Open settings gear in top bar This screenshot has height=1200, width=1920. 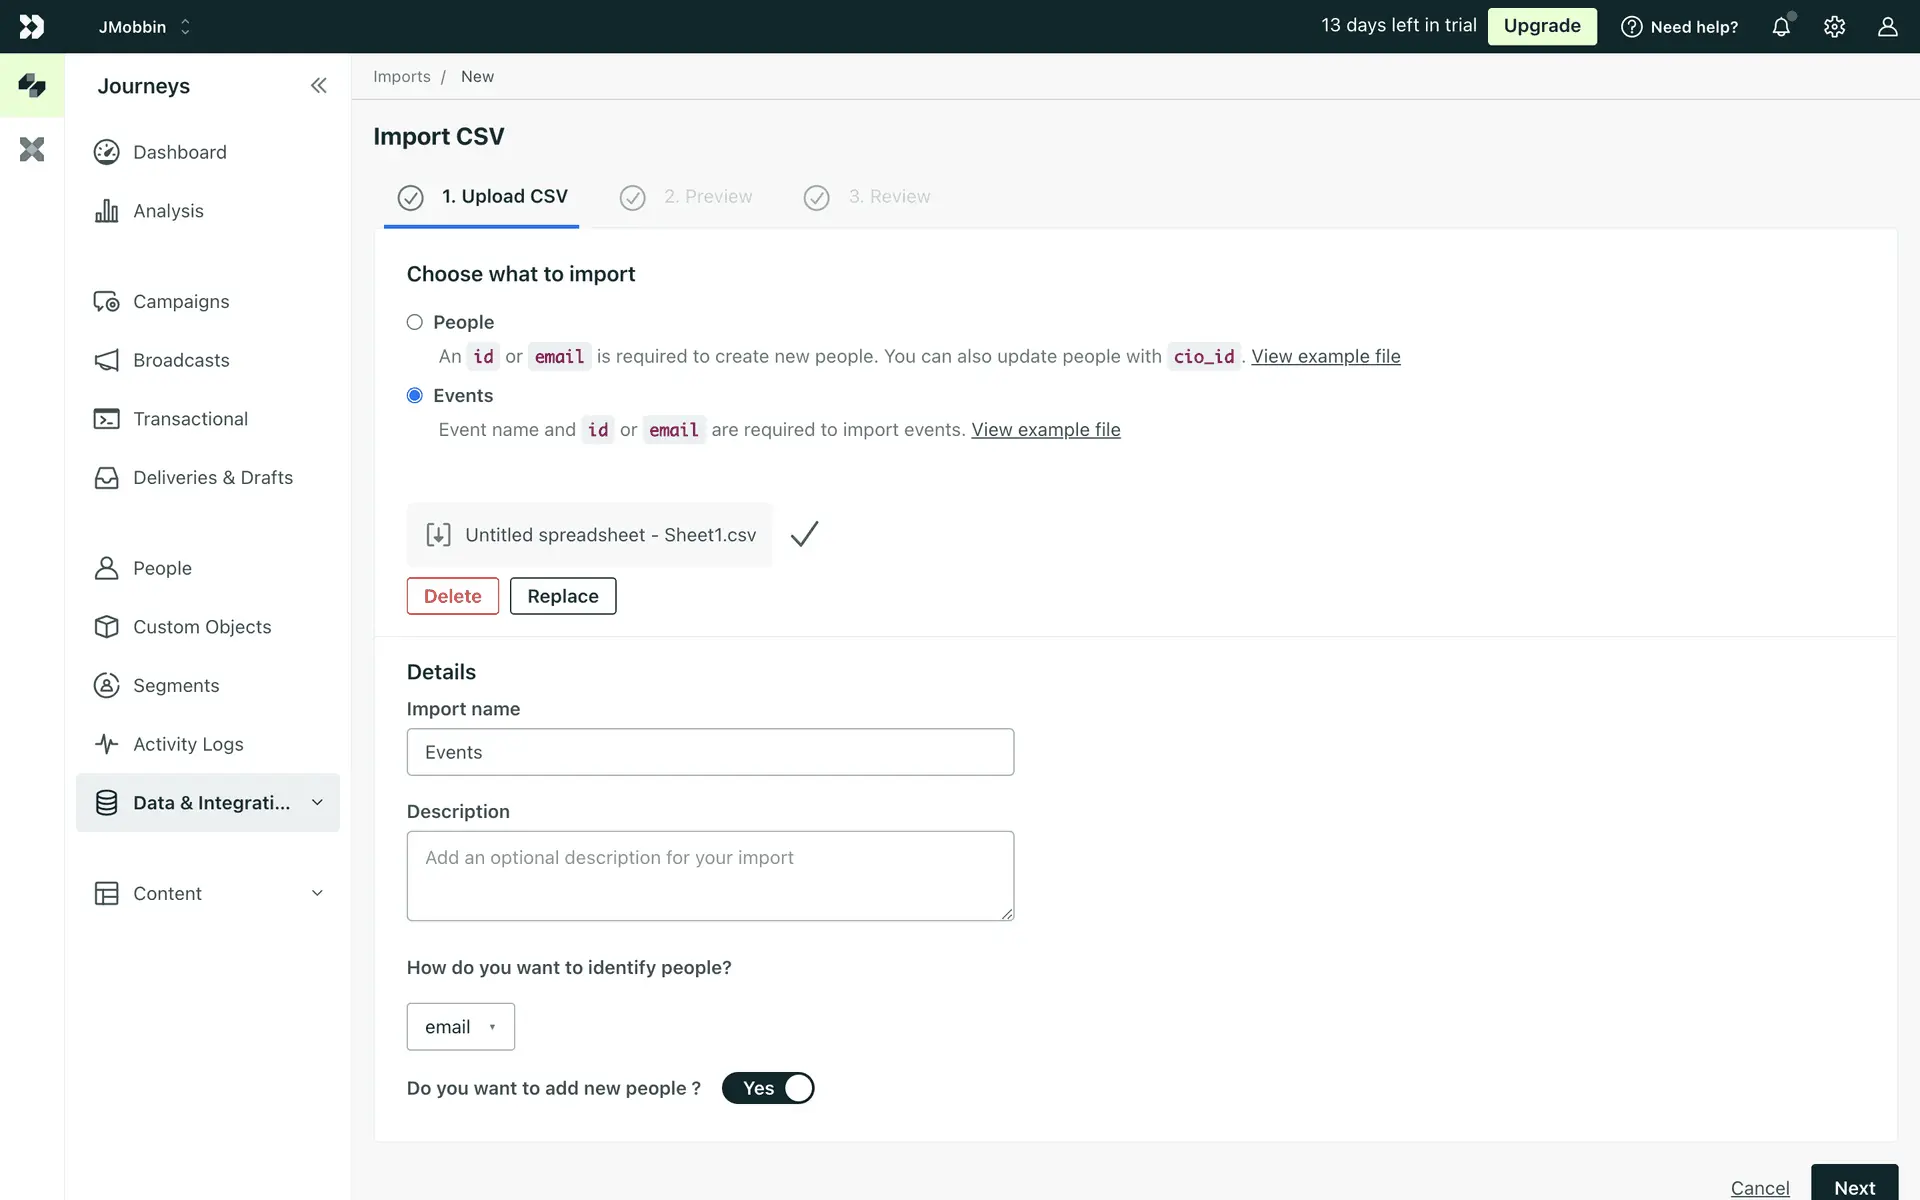pyautogui.click(x=1834, y=27)
